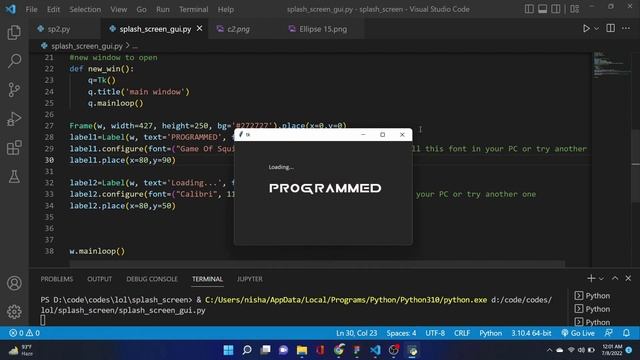Open the weather widget on taskbar
640x360 pixels.
tap(20, 350)
